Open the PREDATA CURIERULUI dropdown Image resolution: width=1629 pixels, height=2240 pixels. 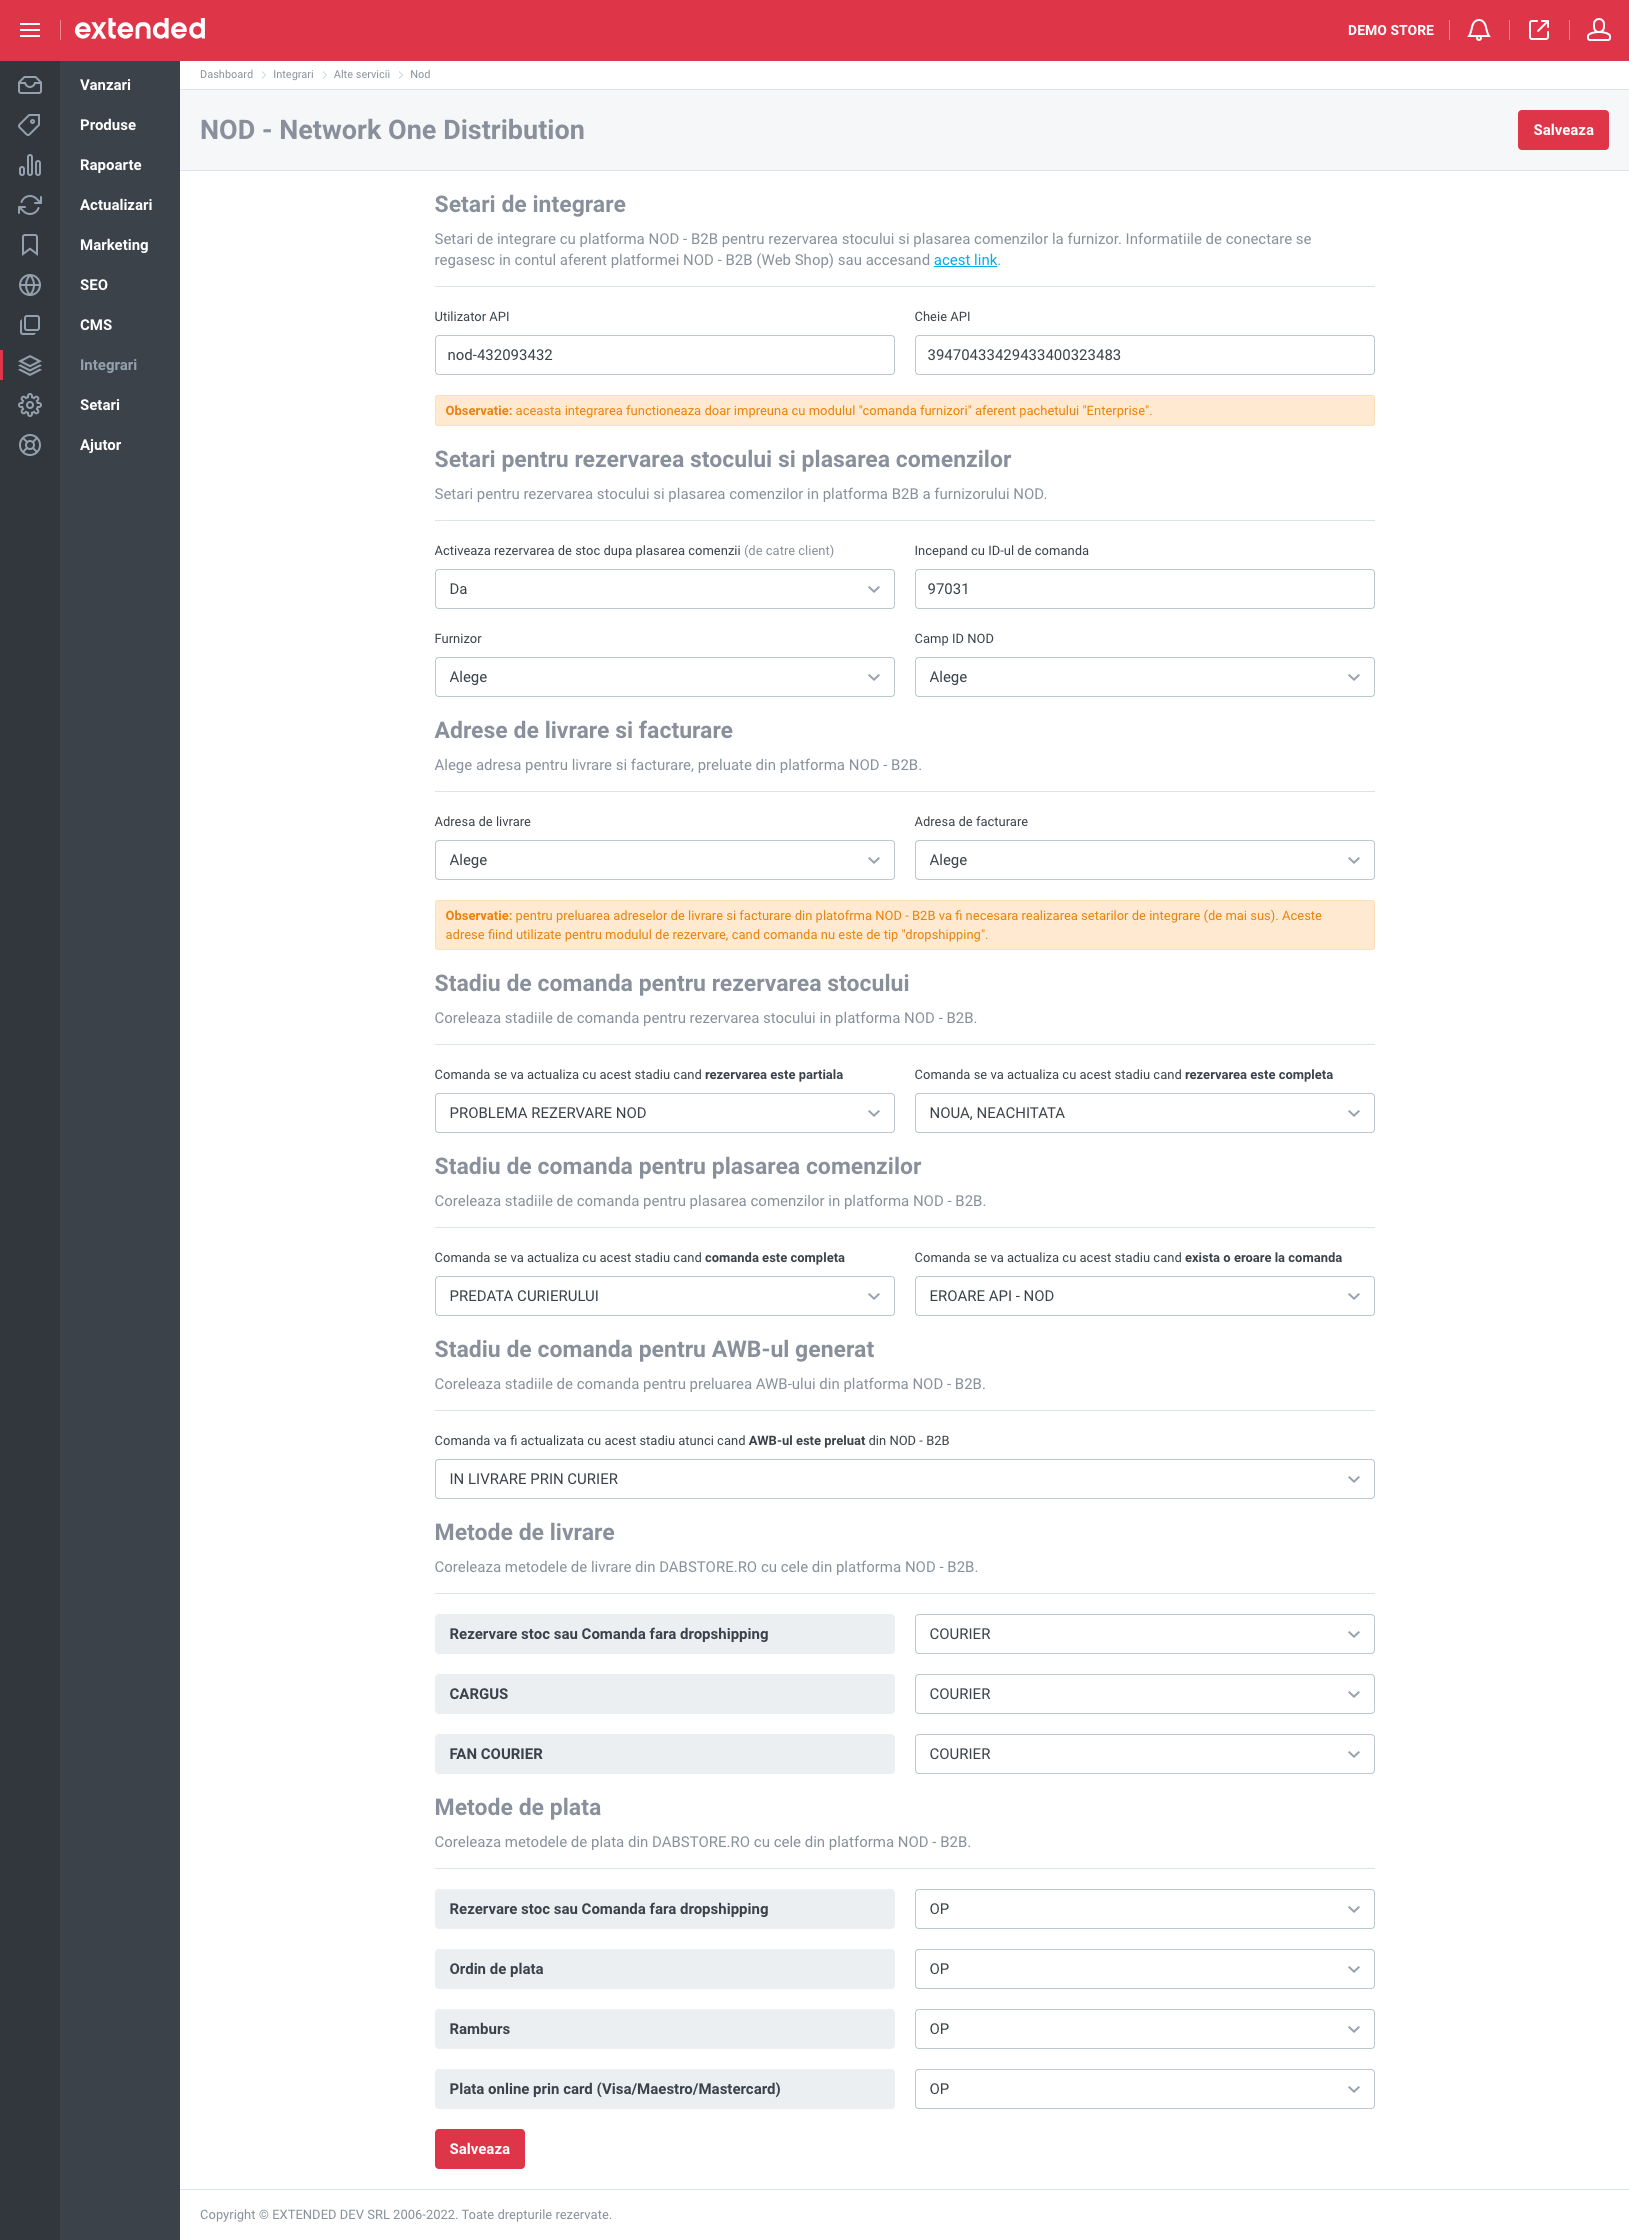(x=664, y=1296)
